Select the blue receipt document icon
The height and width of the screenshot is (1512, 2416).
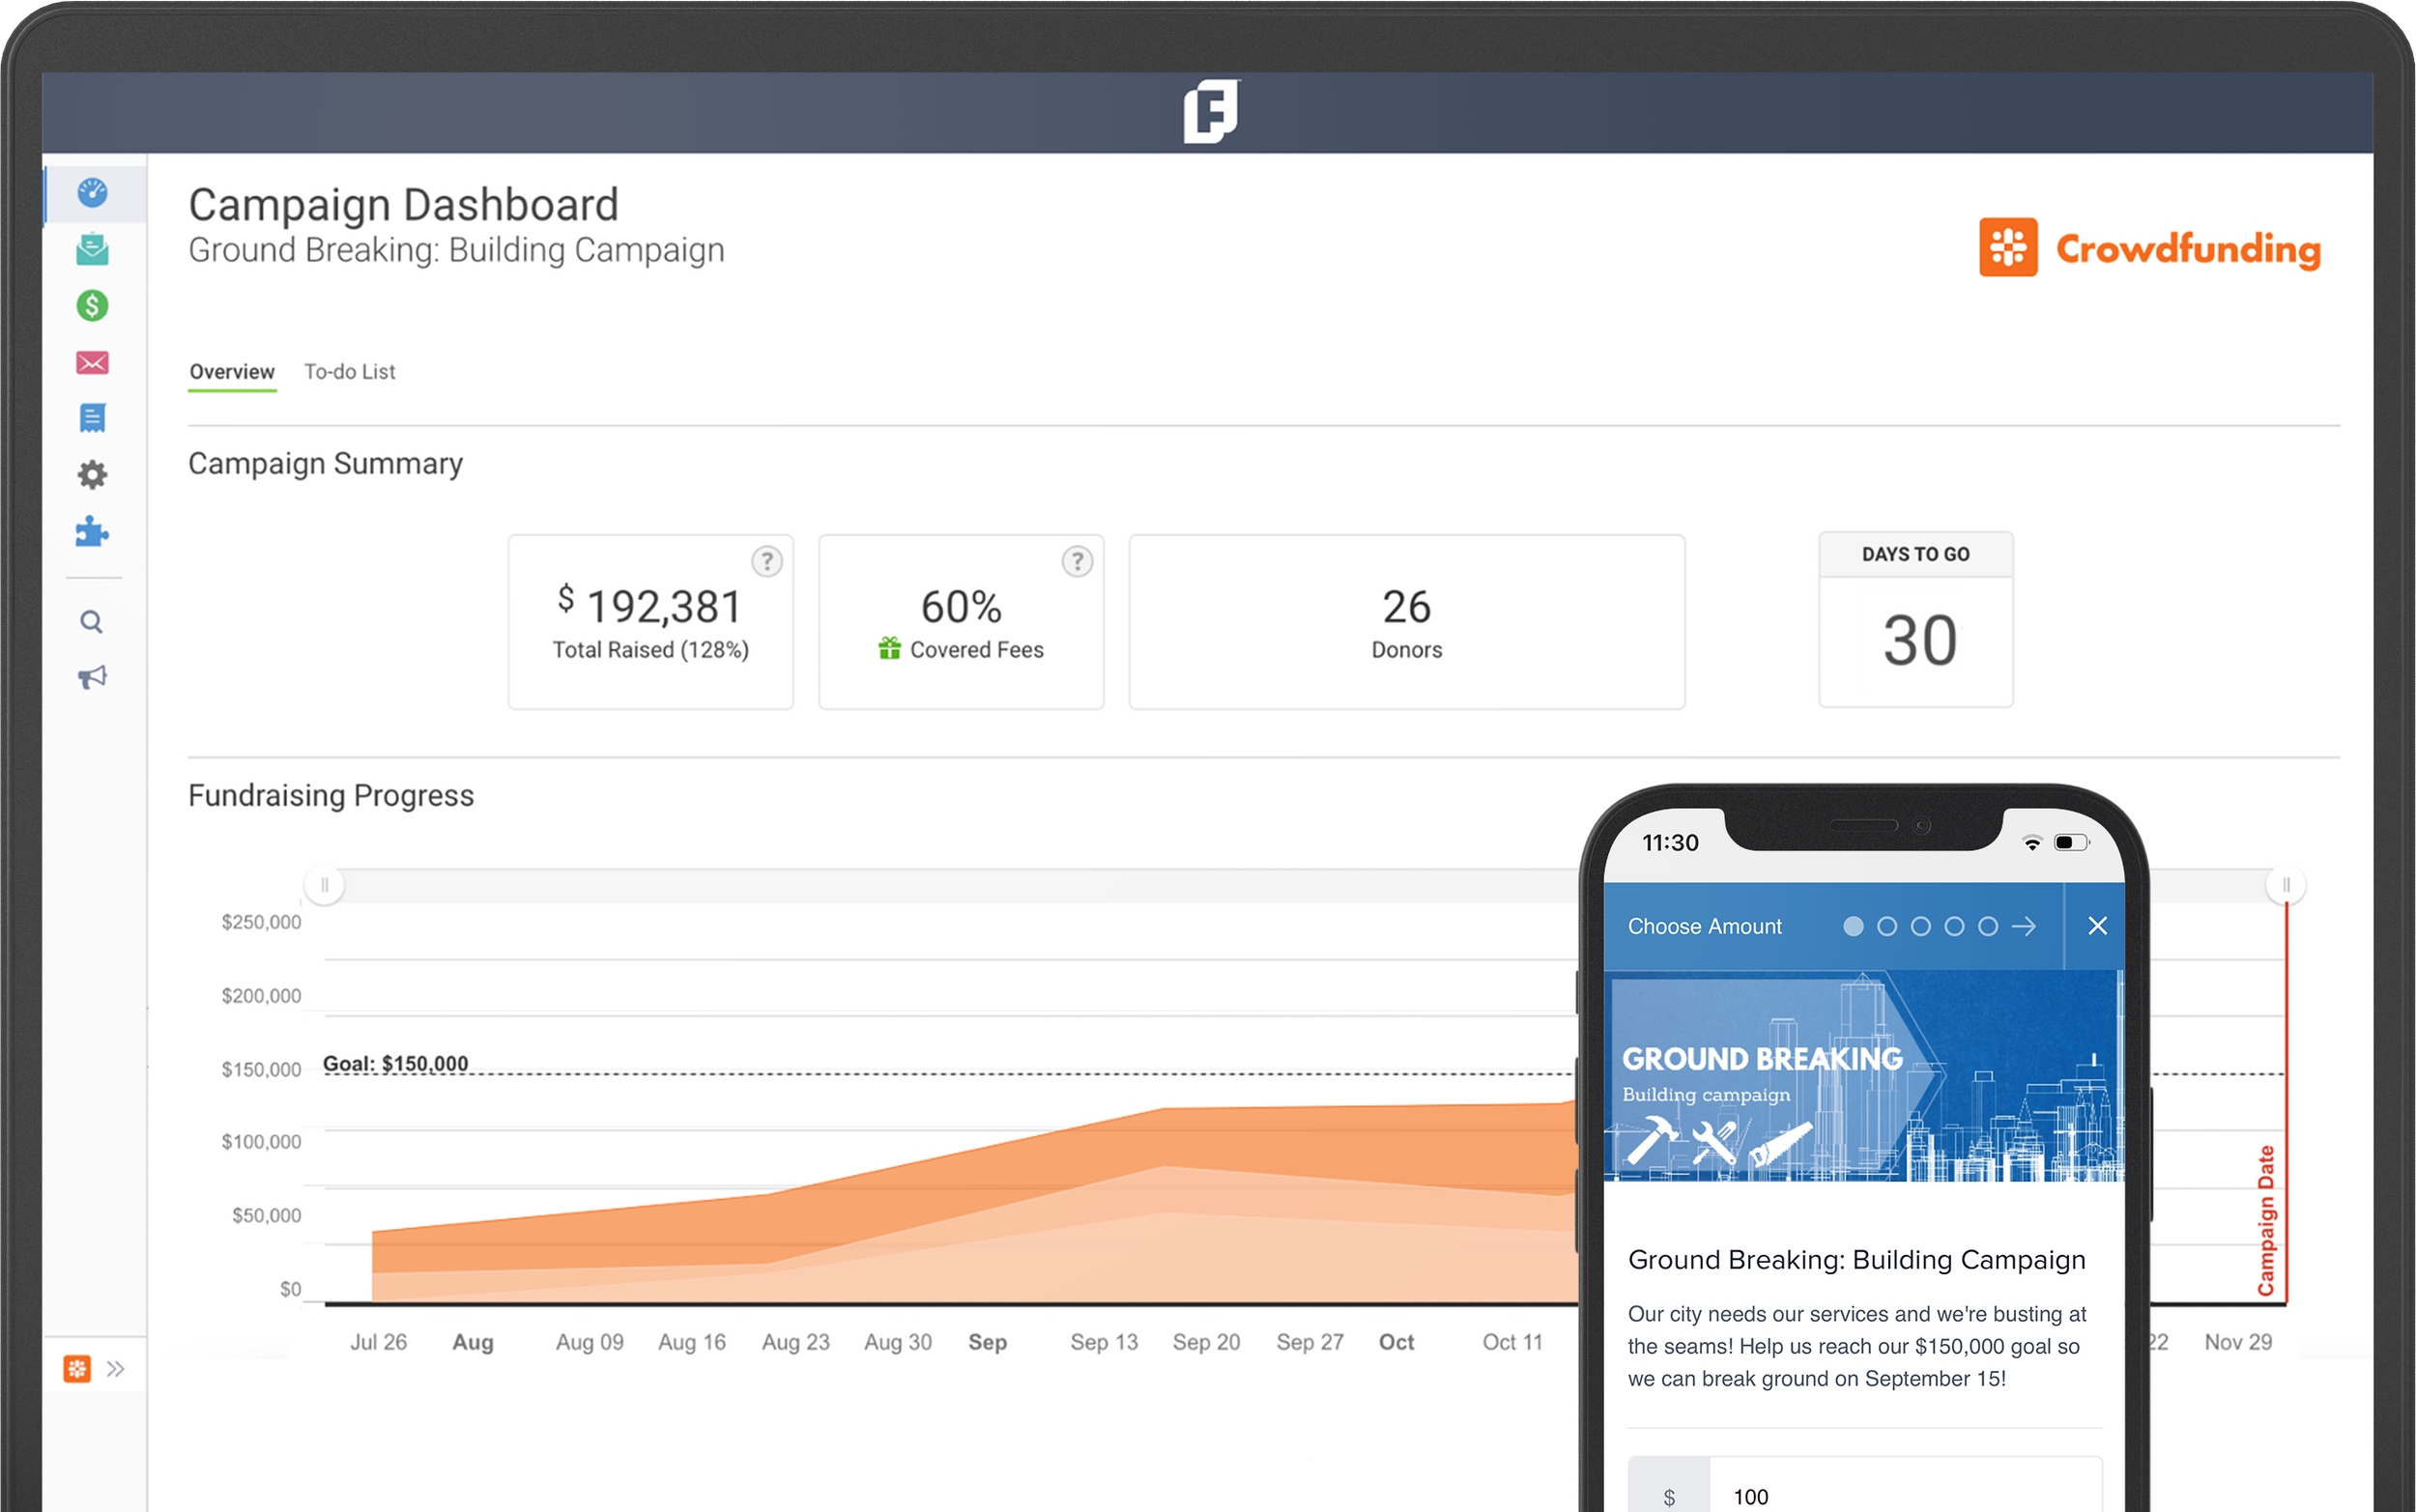92,418
